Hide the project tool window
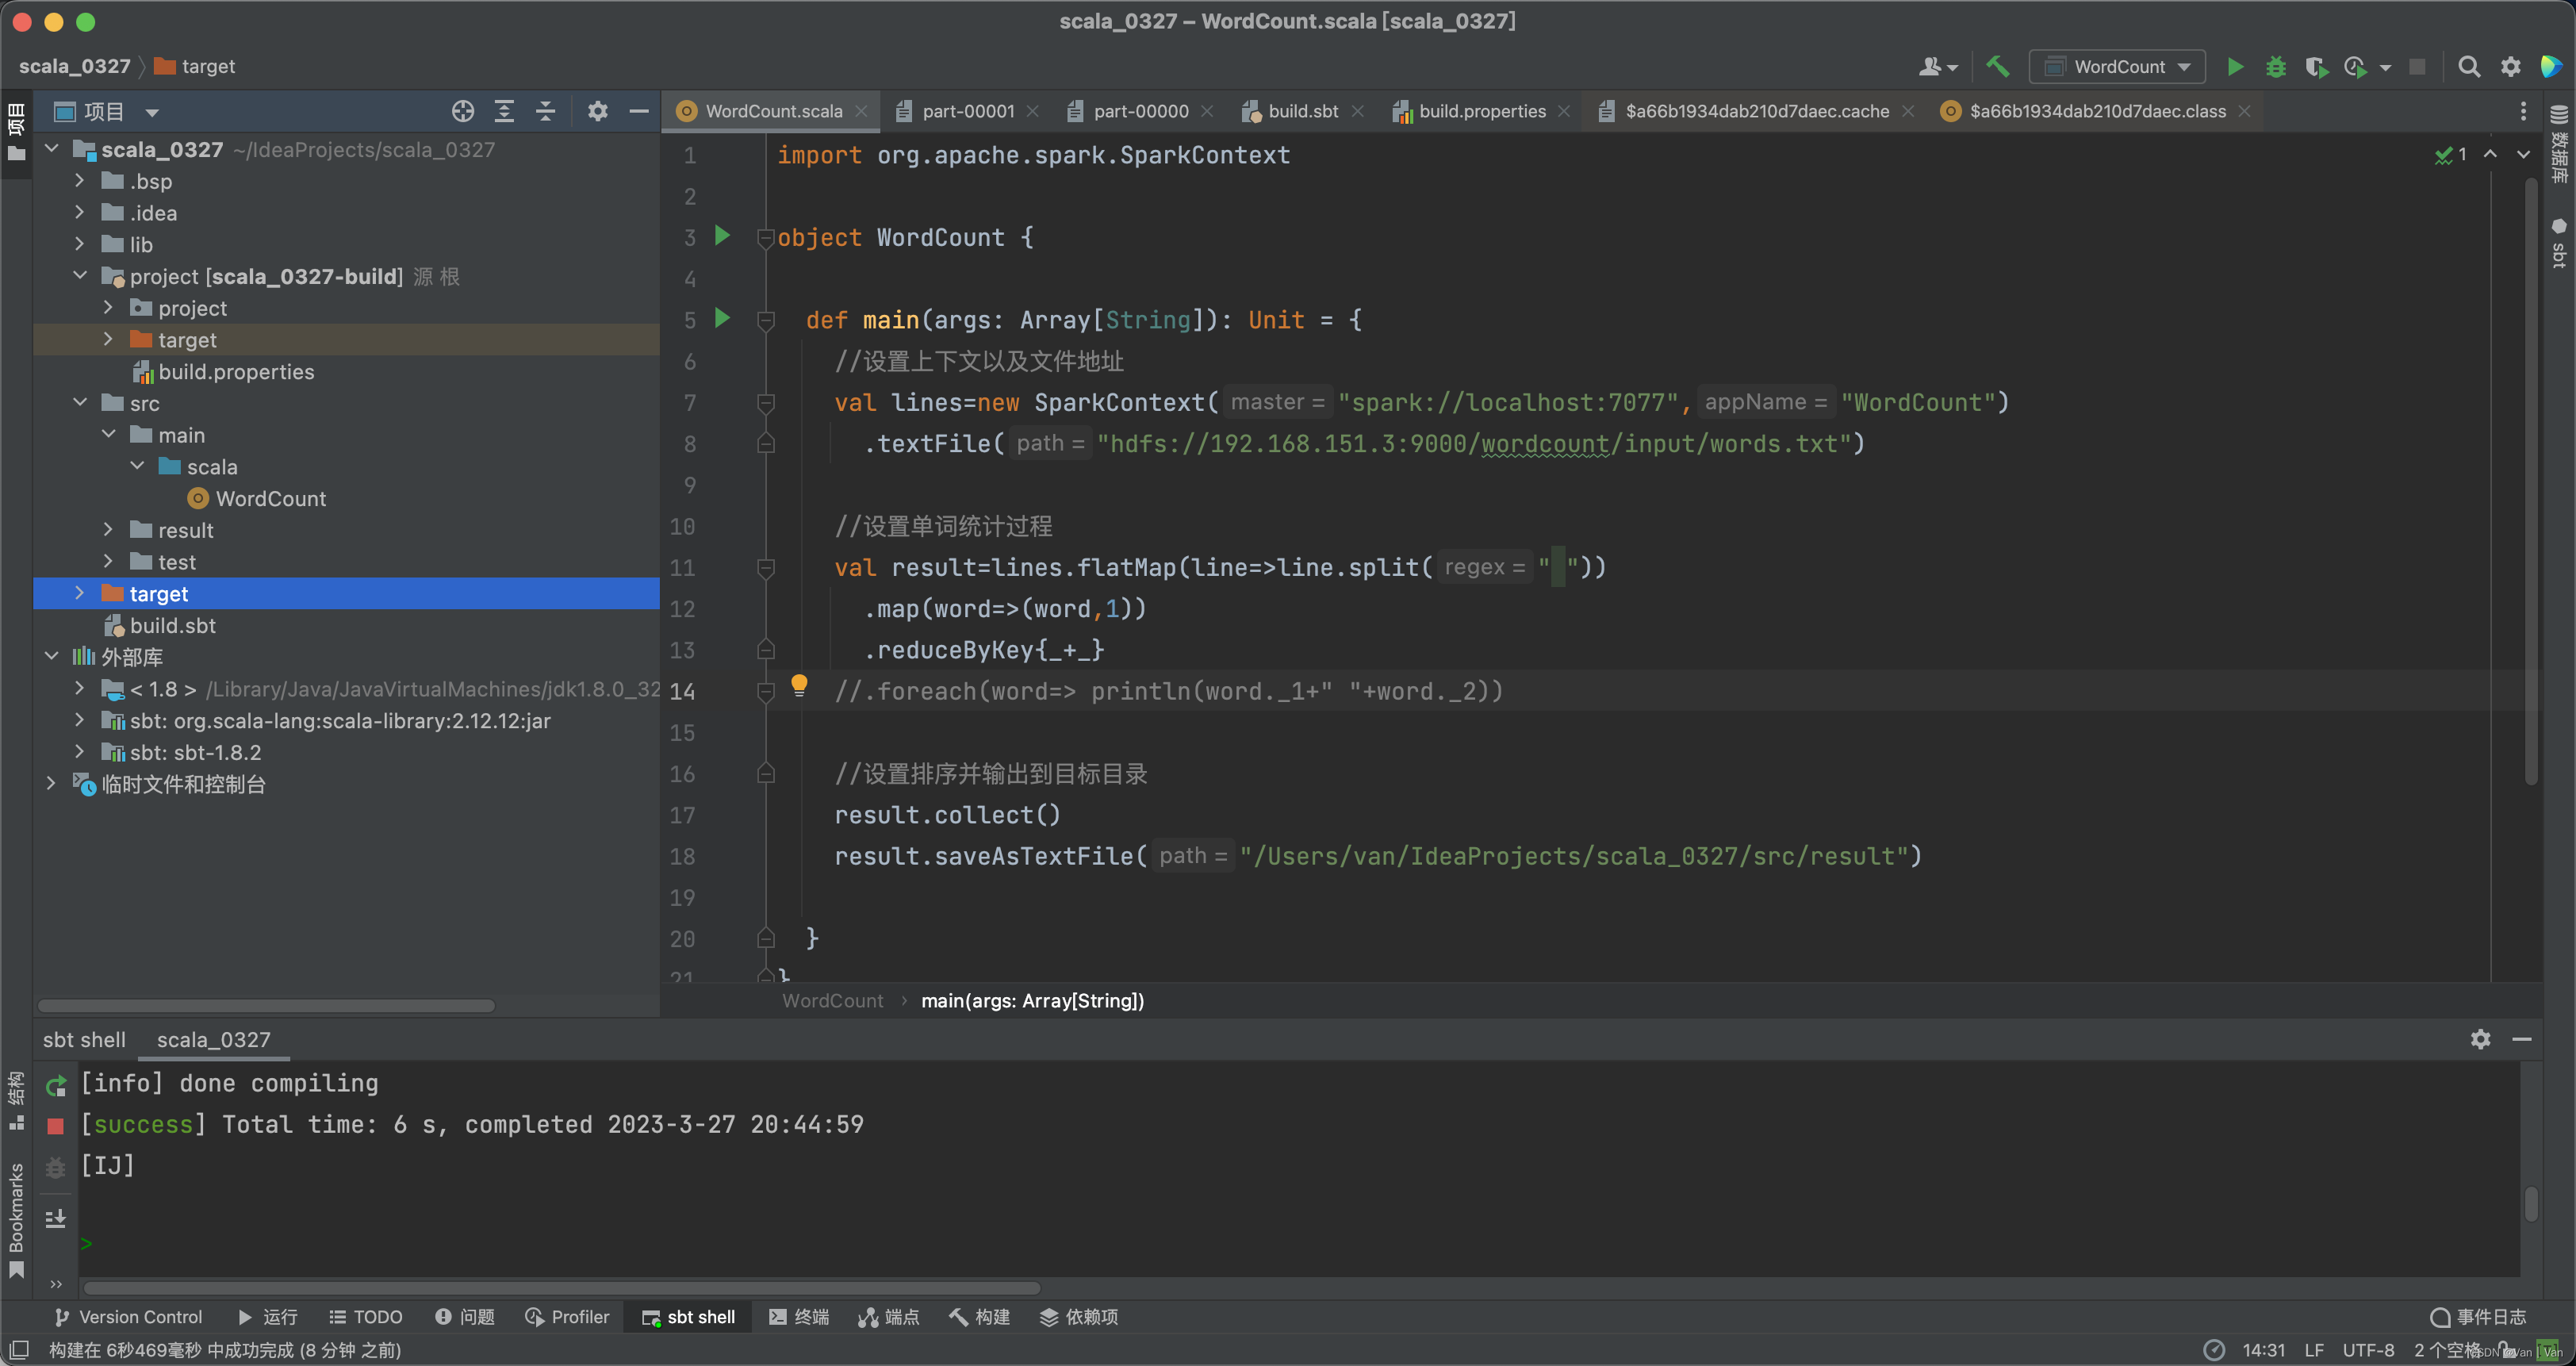Viewport: 2576px width, 1366px height. [639, 111]
